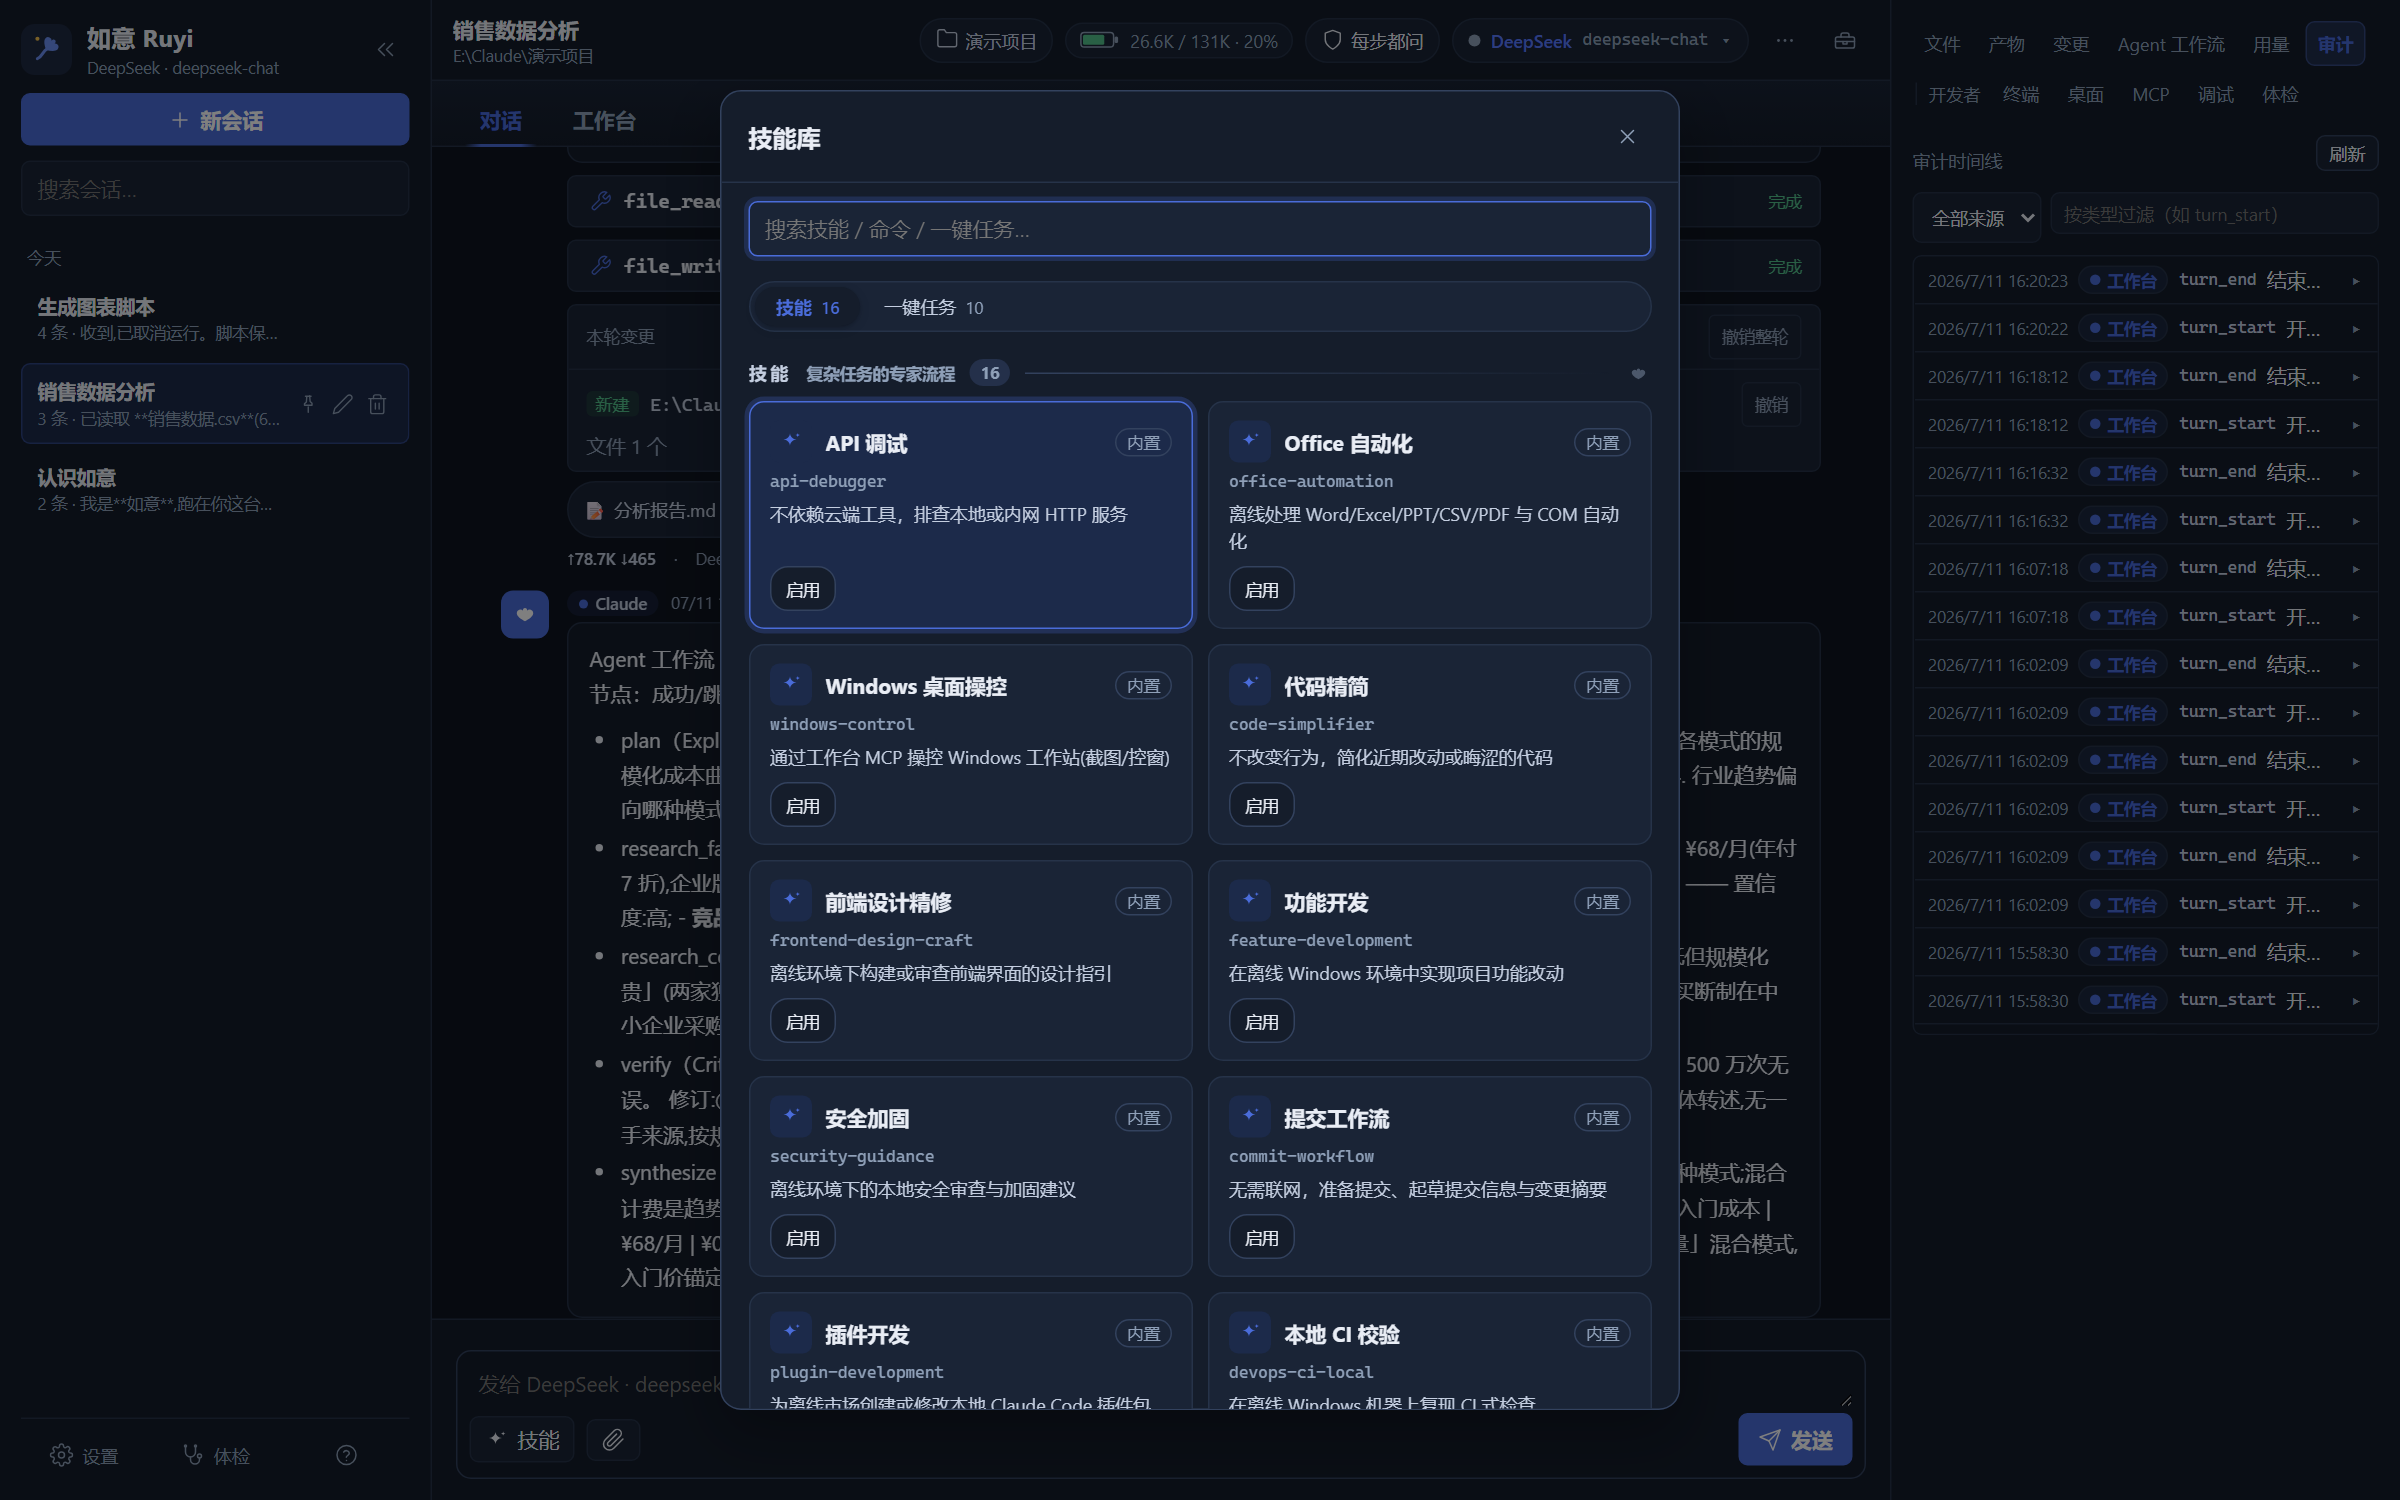Click the Office 自动化 sparkle icon
This screenshot has height=1500, width=2400.
click(x=1249, y=440)
